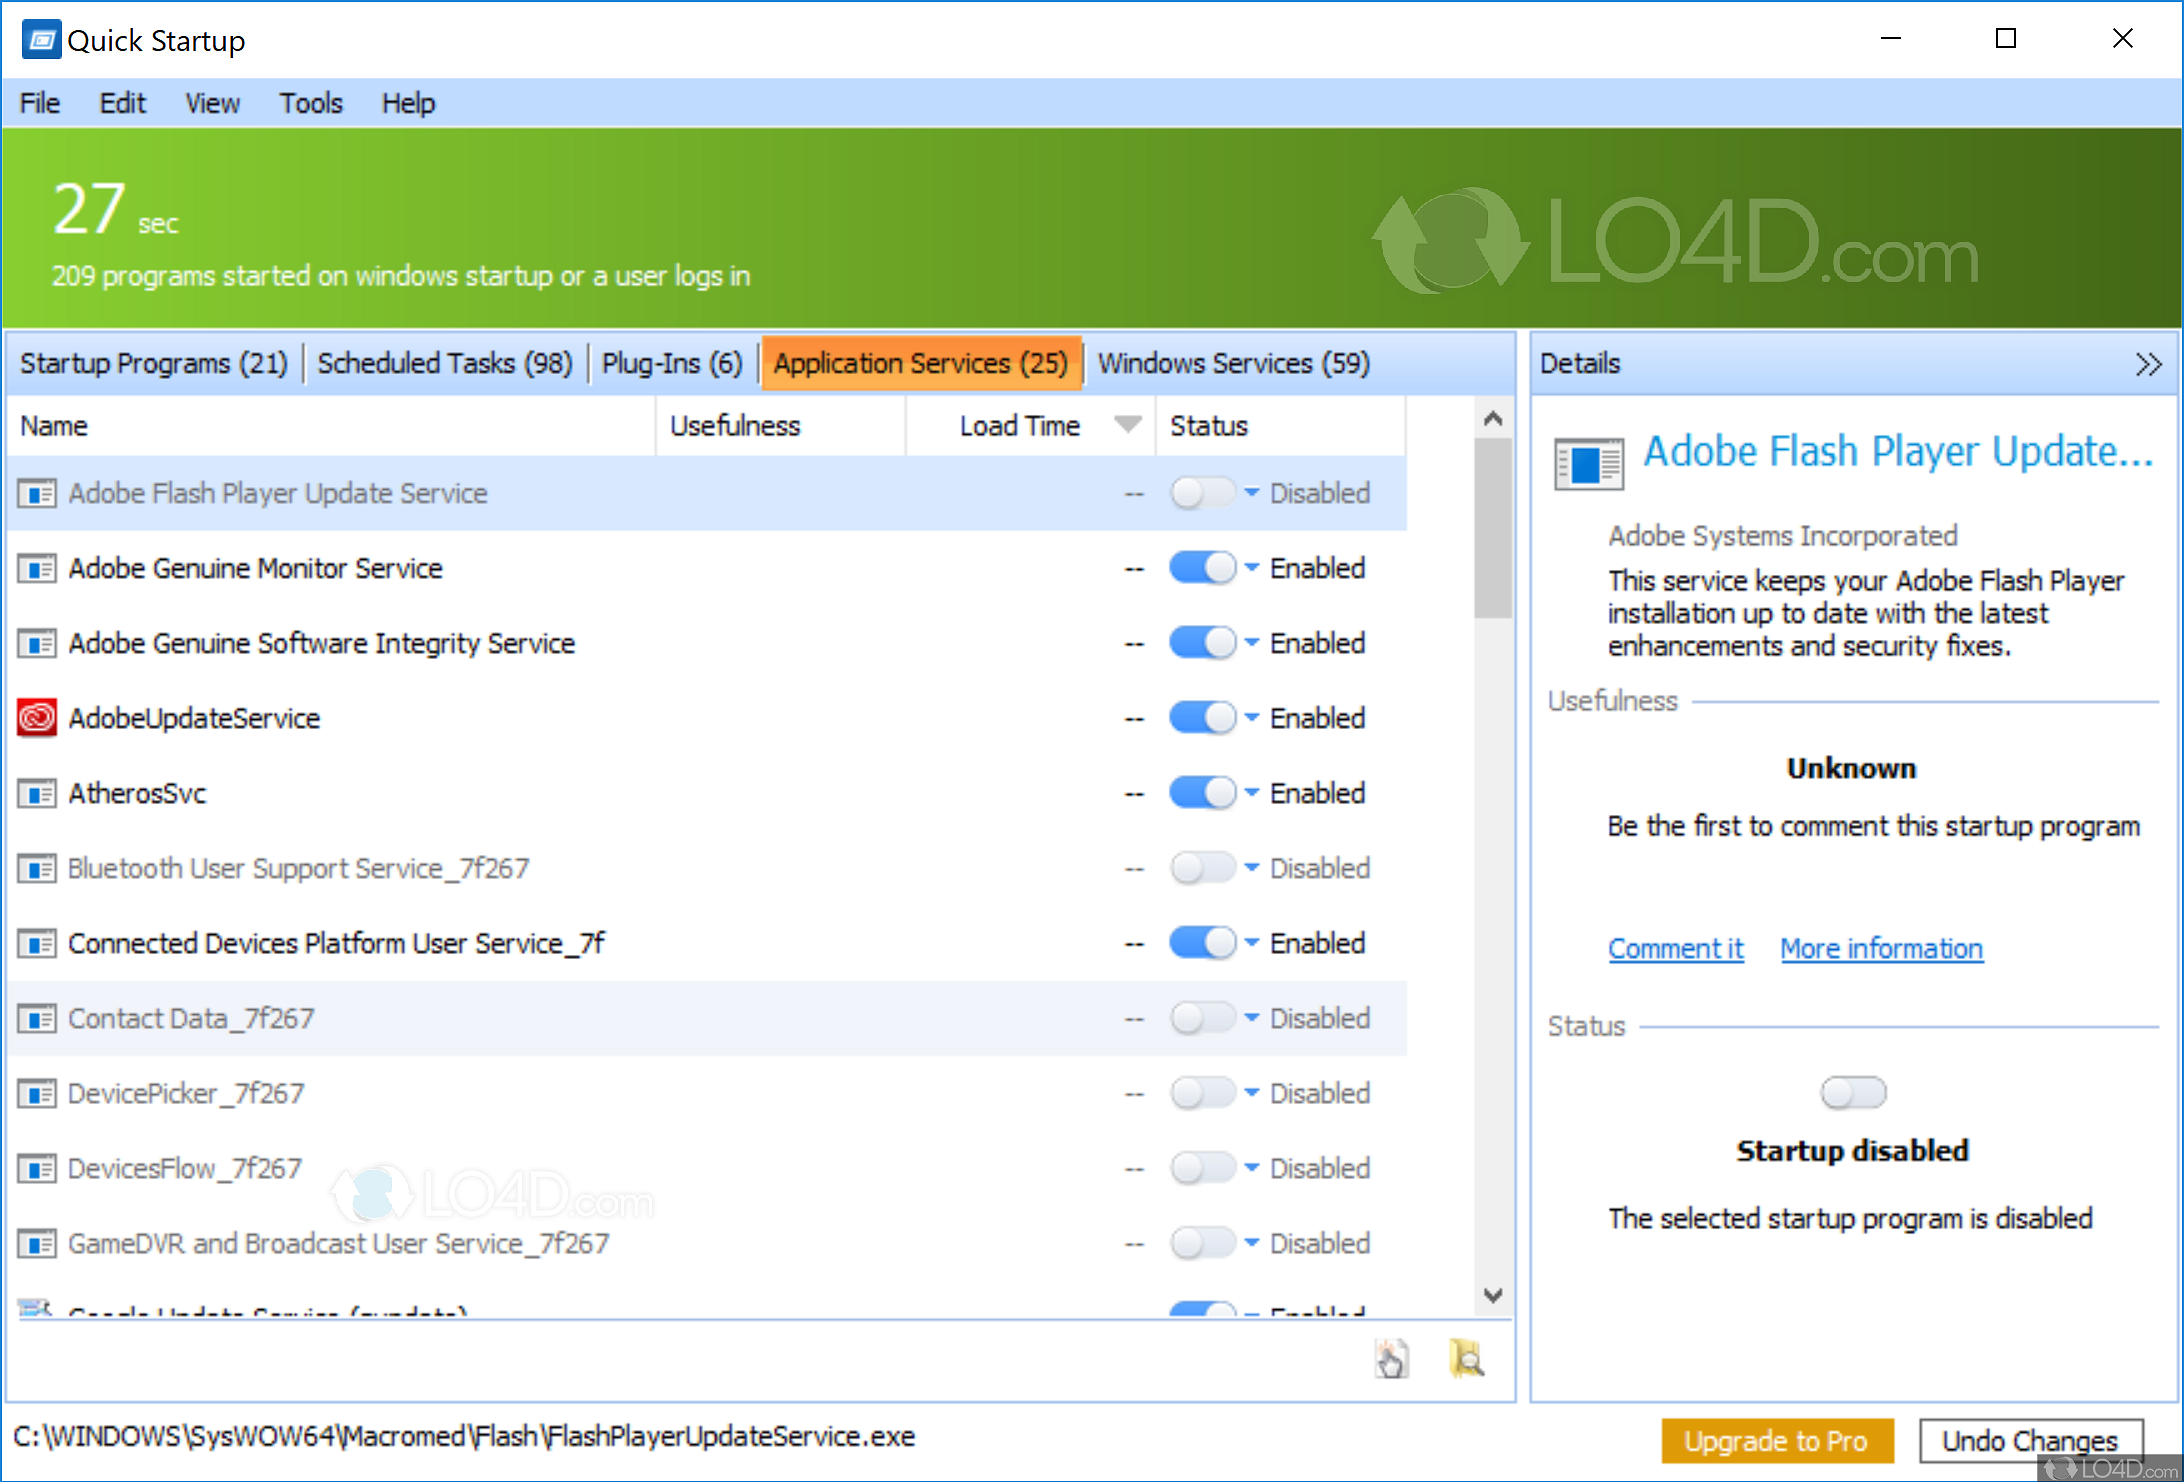Click the Contact Data_7f267 row icon
This screenshot has height=1482, width=2184.
click(x=37, y=1018)
